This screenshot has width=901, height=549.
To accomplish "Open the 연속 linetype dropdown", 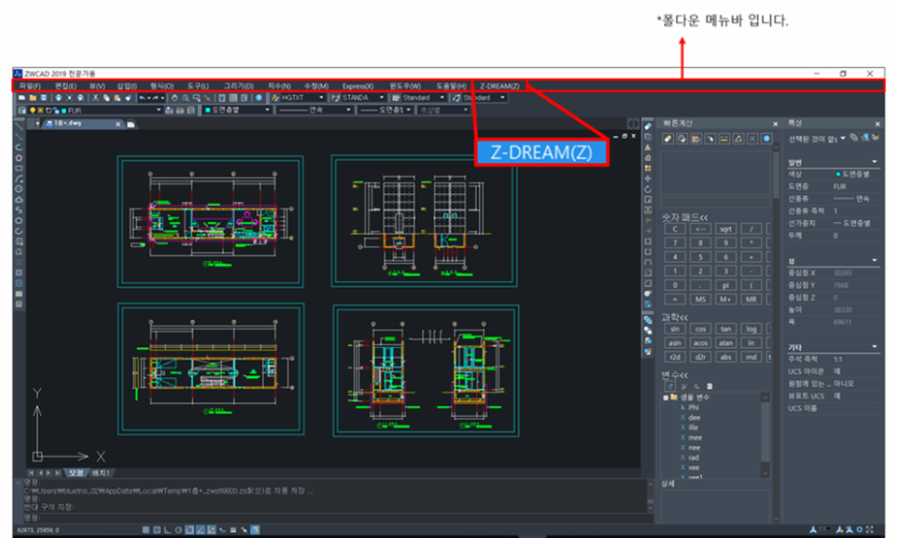I will [348, 110].
